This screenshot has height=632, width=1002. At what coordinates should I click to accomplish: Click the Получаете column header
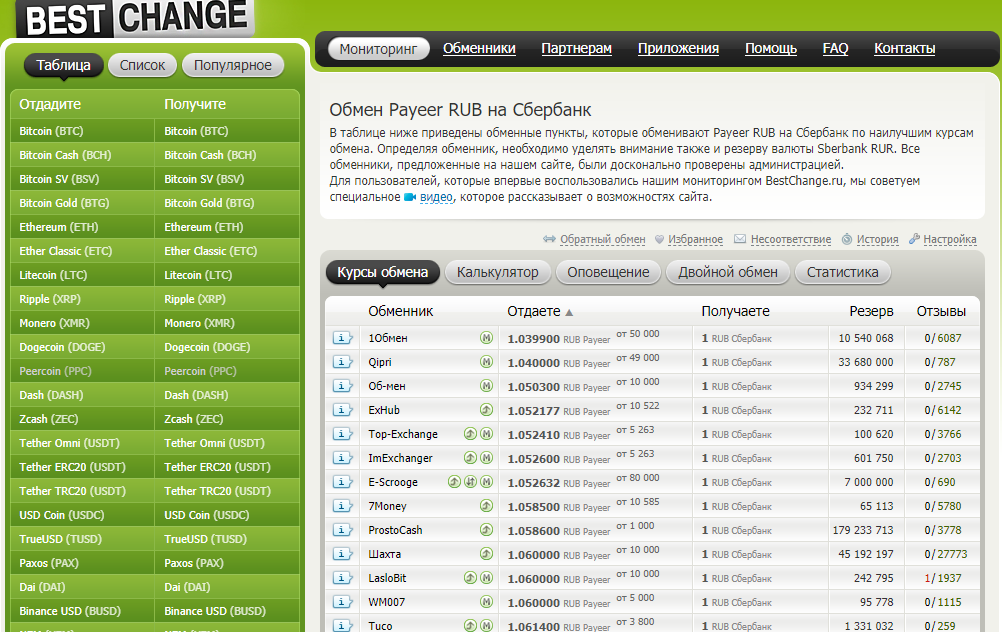point(735,311)
